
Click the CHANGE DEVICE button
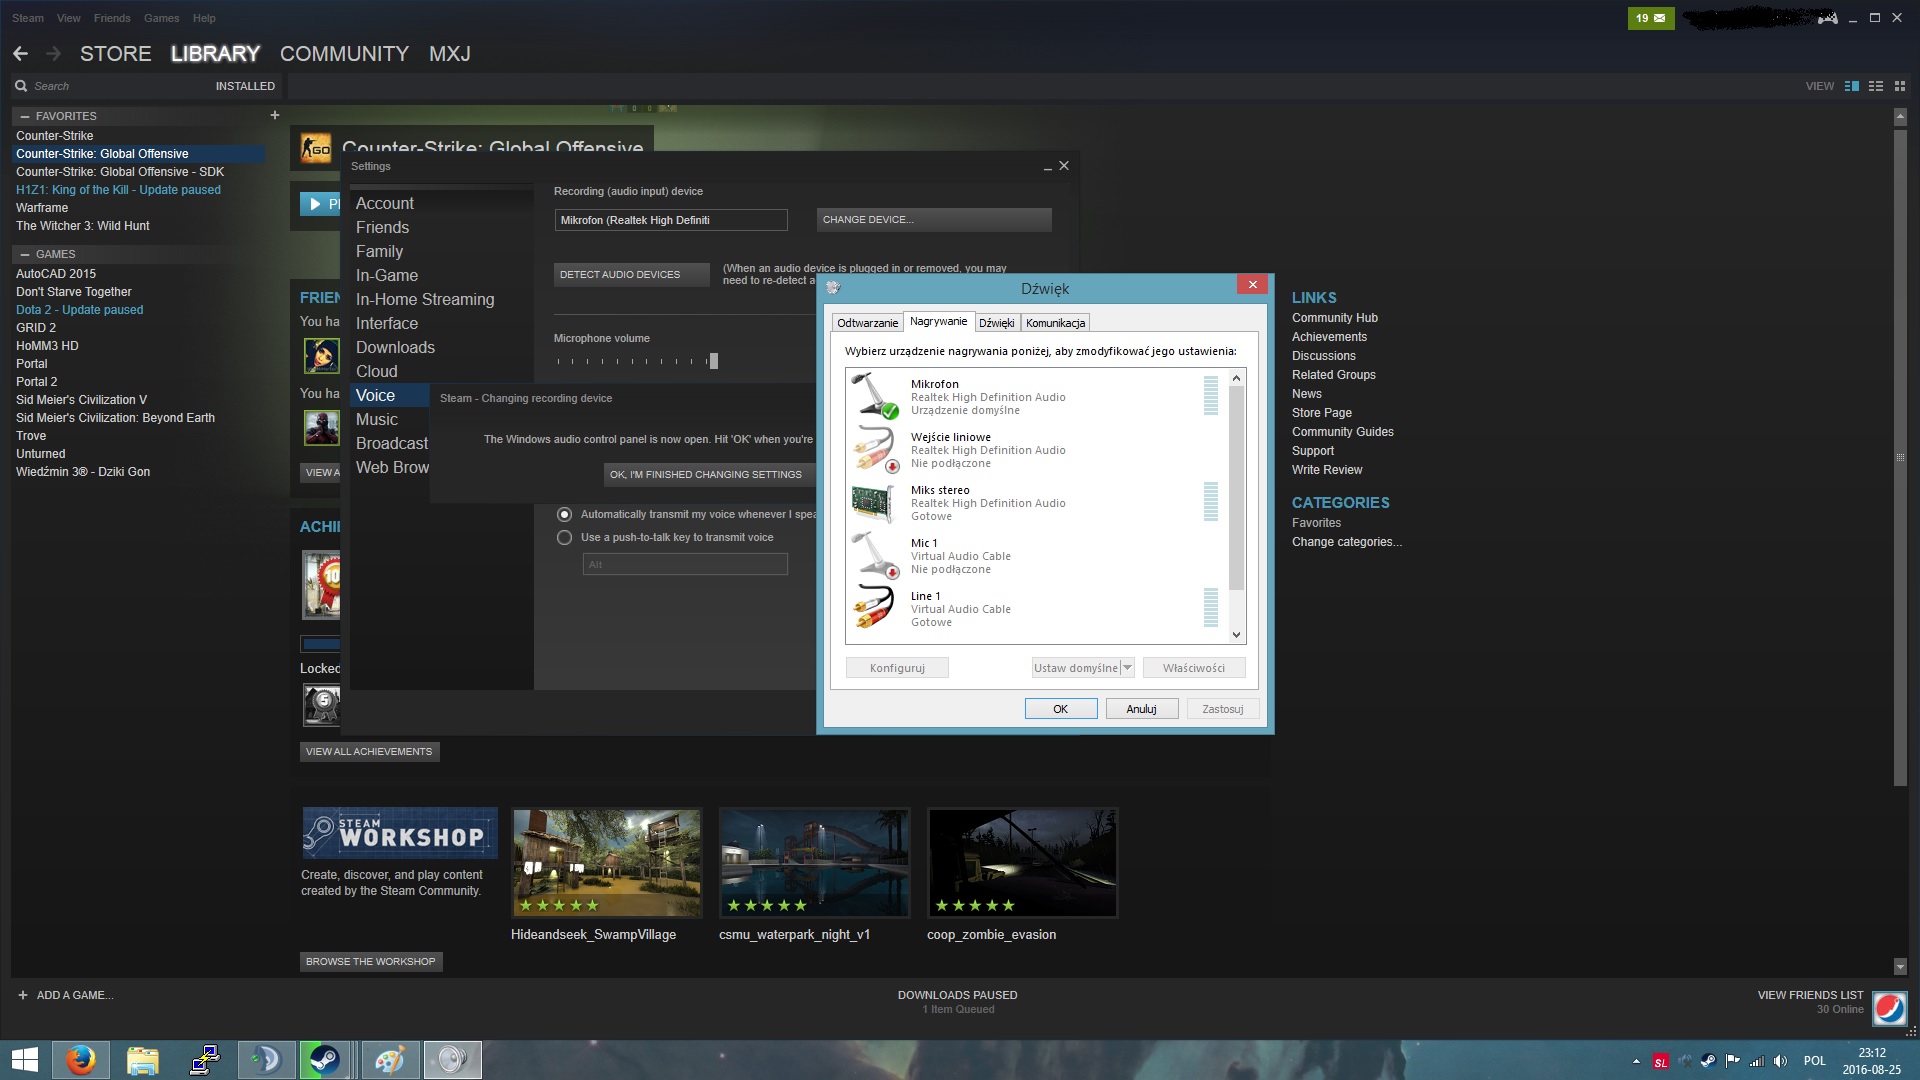[934, 220]
